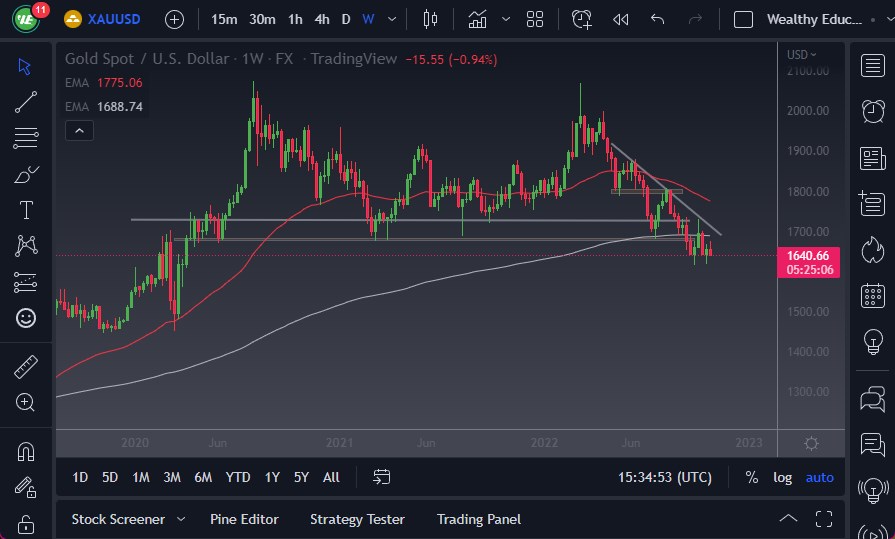Switch to the Strategy Tester tab
The height and width of the screenshot is (539, 895).
click(x=357, y=519)
